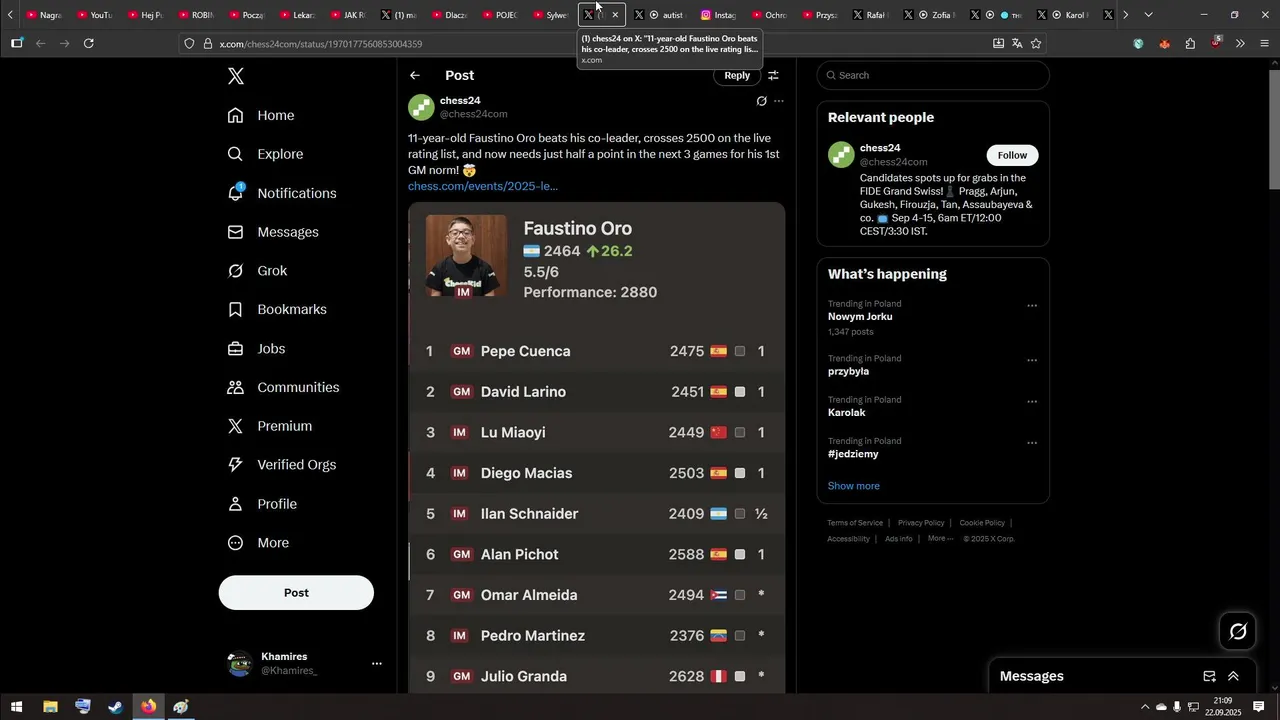Open the post's three-dot more menu
Viewport: 1280px width, 720px height.
779,101
